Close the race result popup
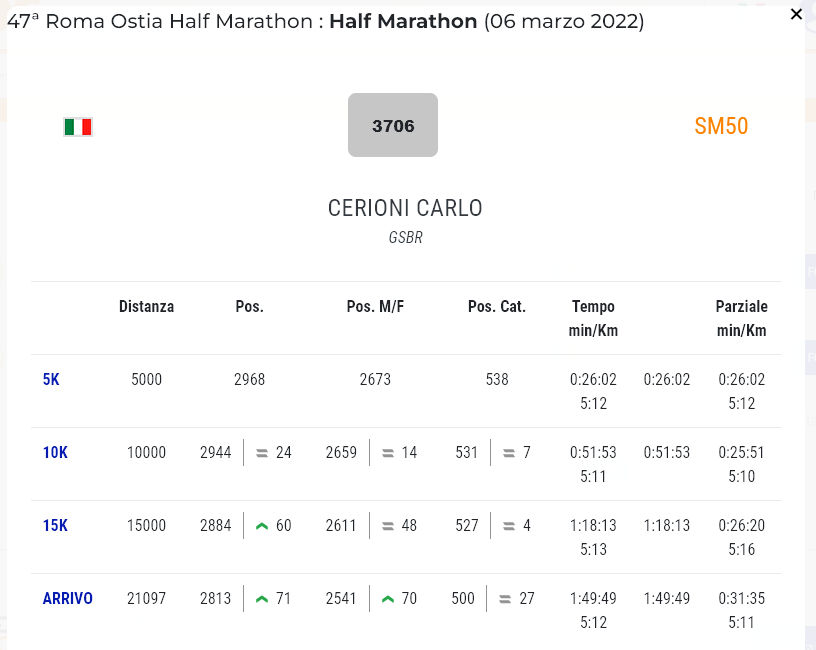 coord(796,14)
